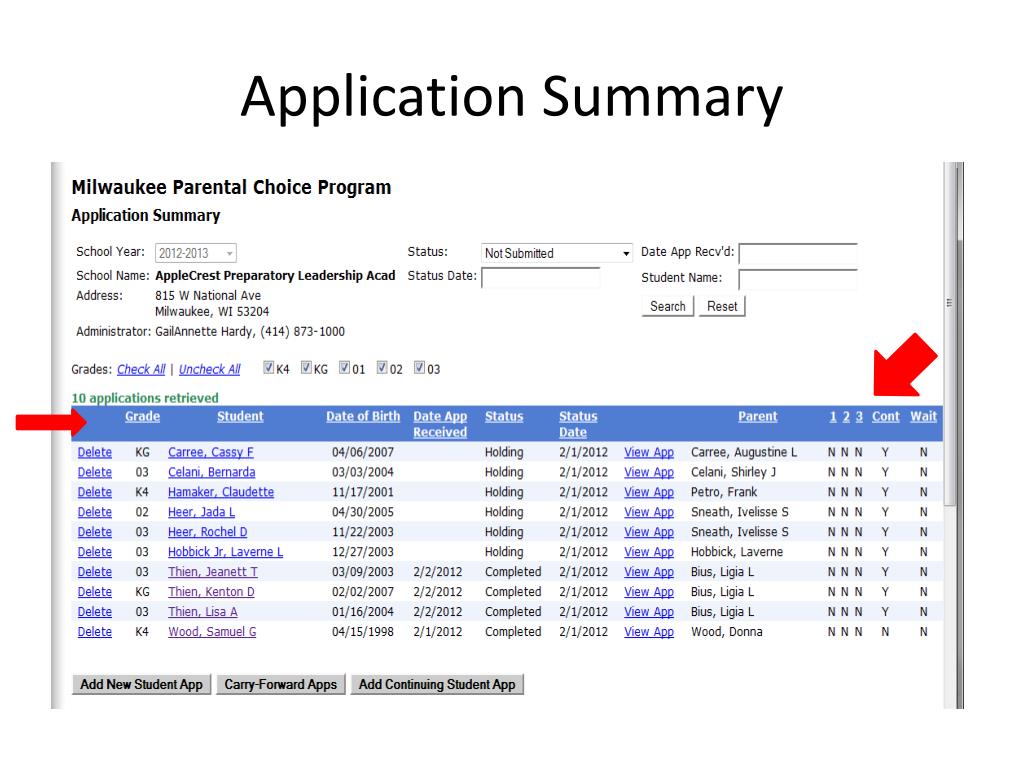Click the Reset button
1024x768 pixels.
pyautogui.click(x=722, y=306)
